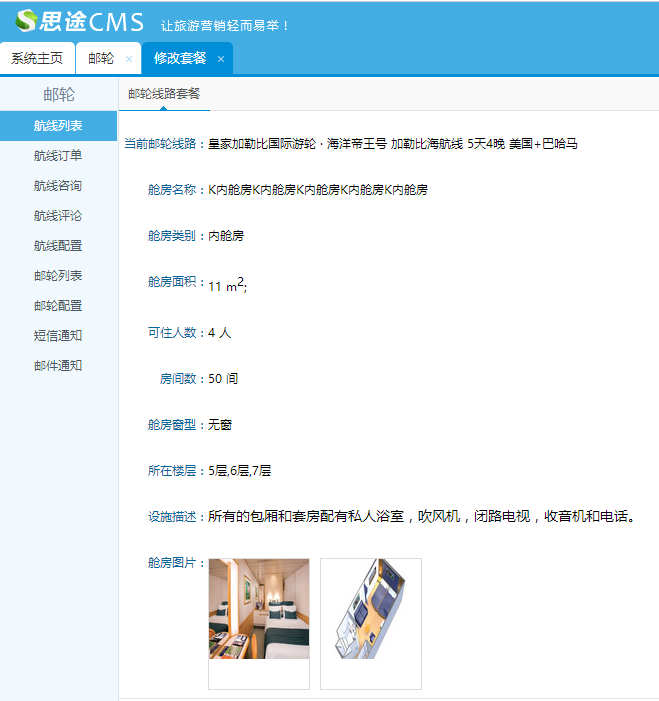Select the 修改套餐 tab

click(180, 59)
